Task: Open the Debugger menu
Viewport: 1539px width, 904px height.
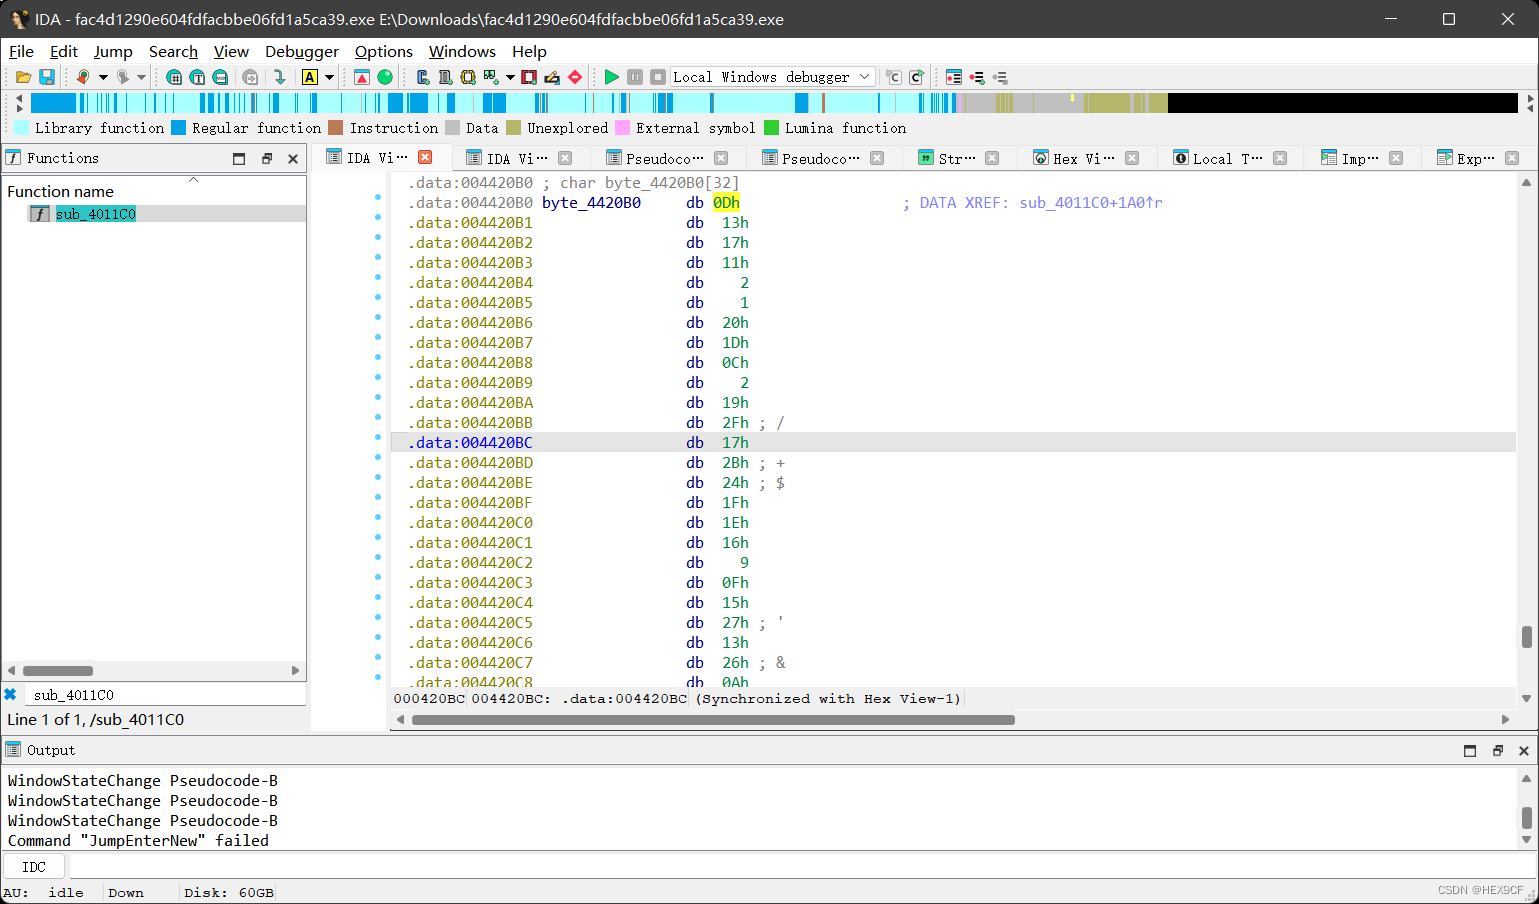Action: coord(301,51)
